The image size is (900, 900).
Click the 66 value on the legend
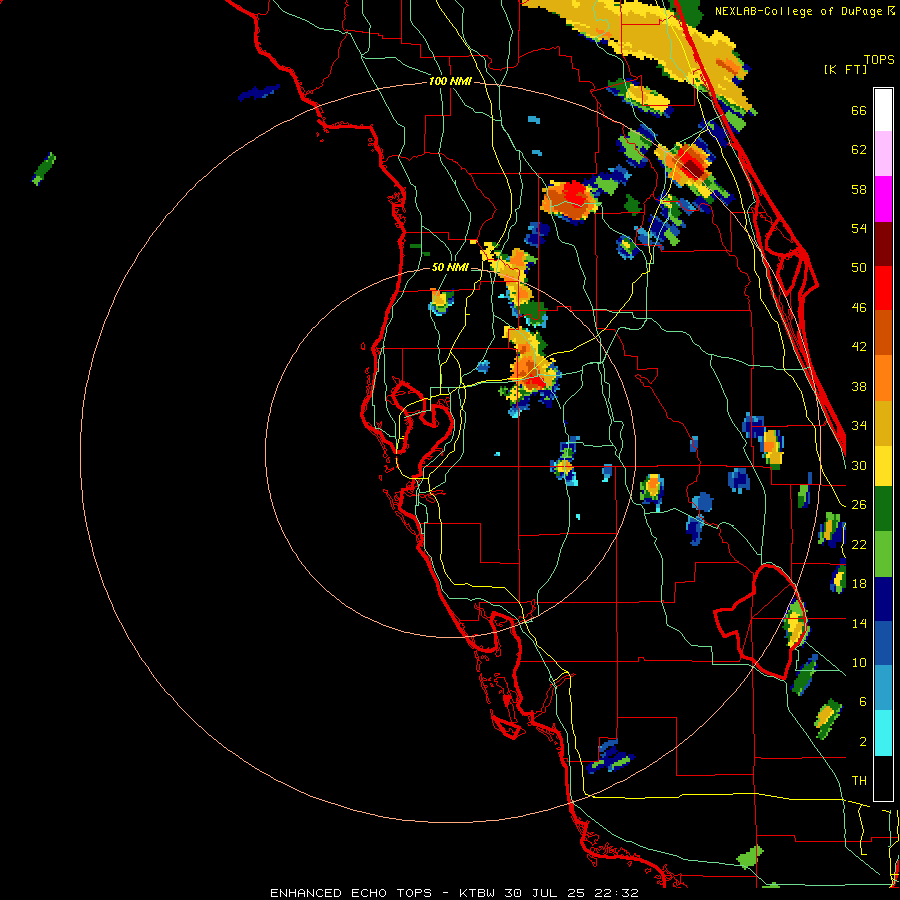tap(859, 110)
